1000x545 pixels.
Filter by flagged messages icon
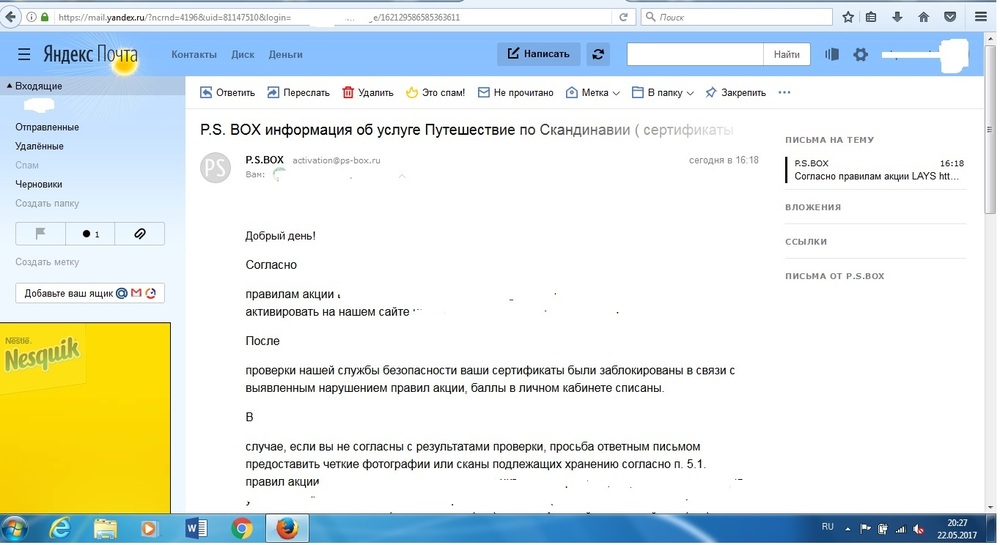(40, 234)
